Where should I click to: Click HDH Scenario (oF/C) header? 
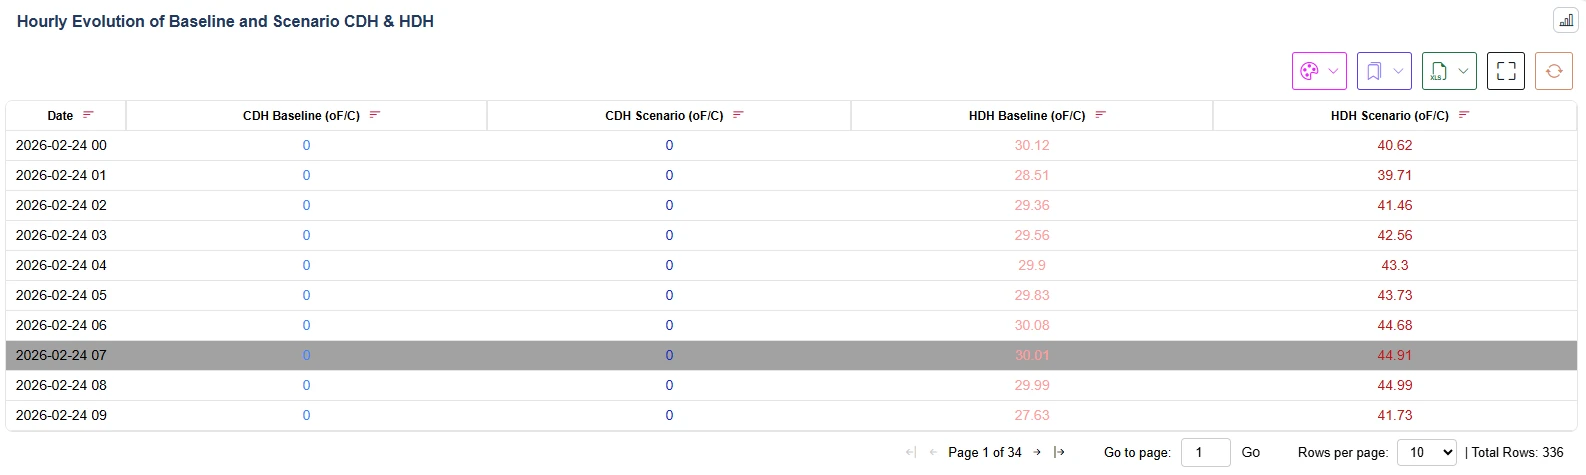point(1395,115)
